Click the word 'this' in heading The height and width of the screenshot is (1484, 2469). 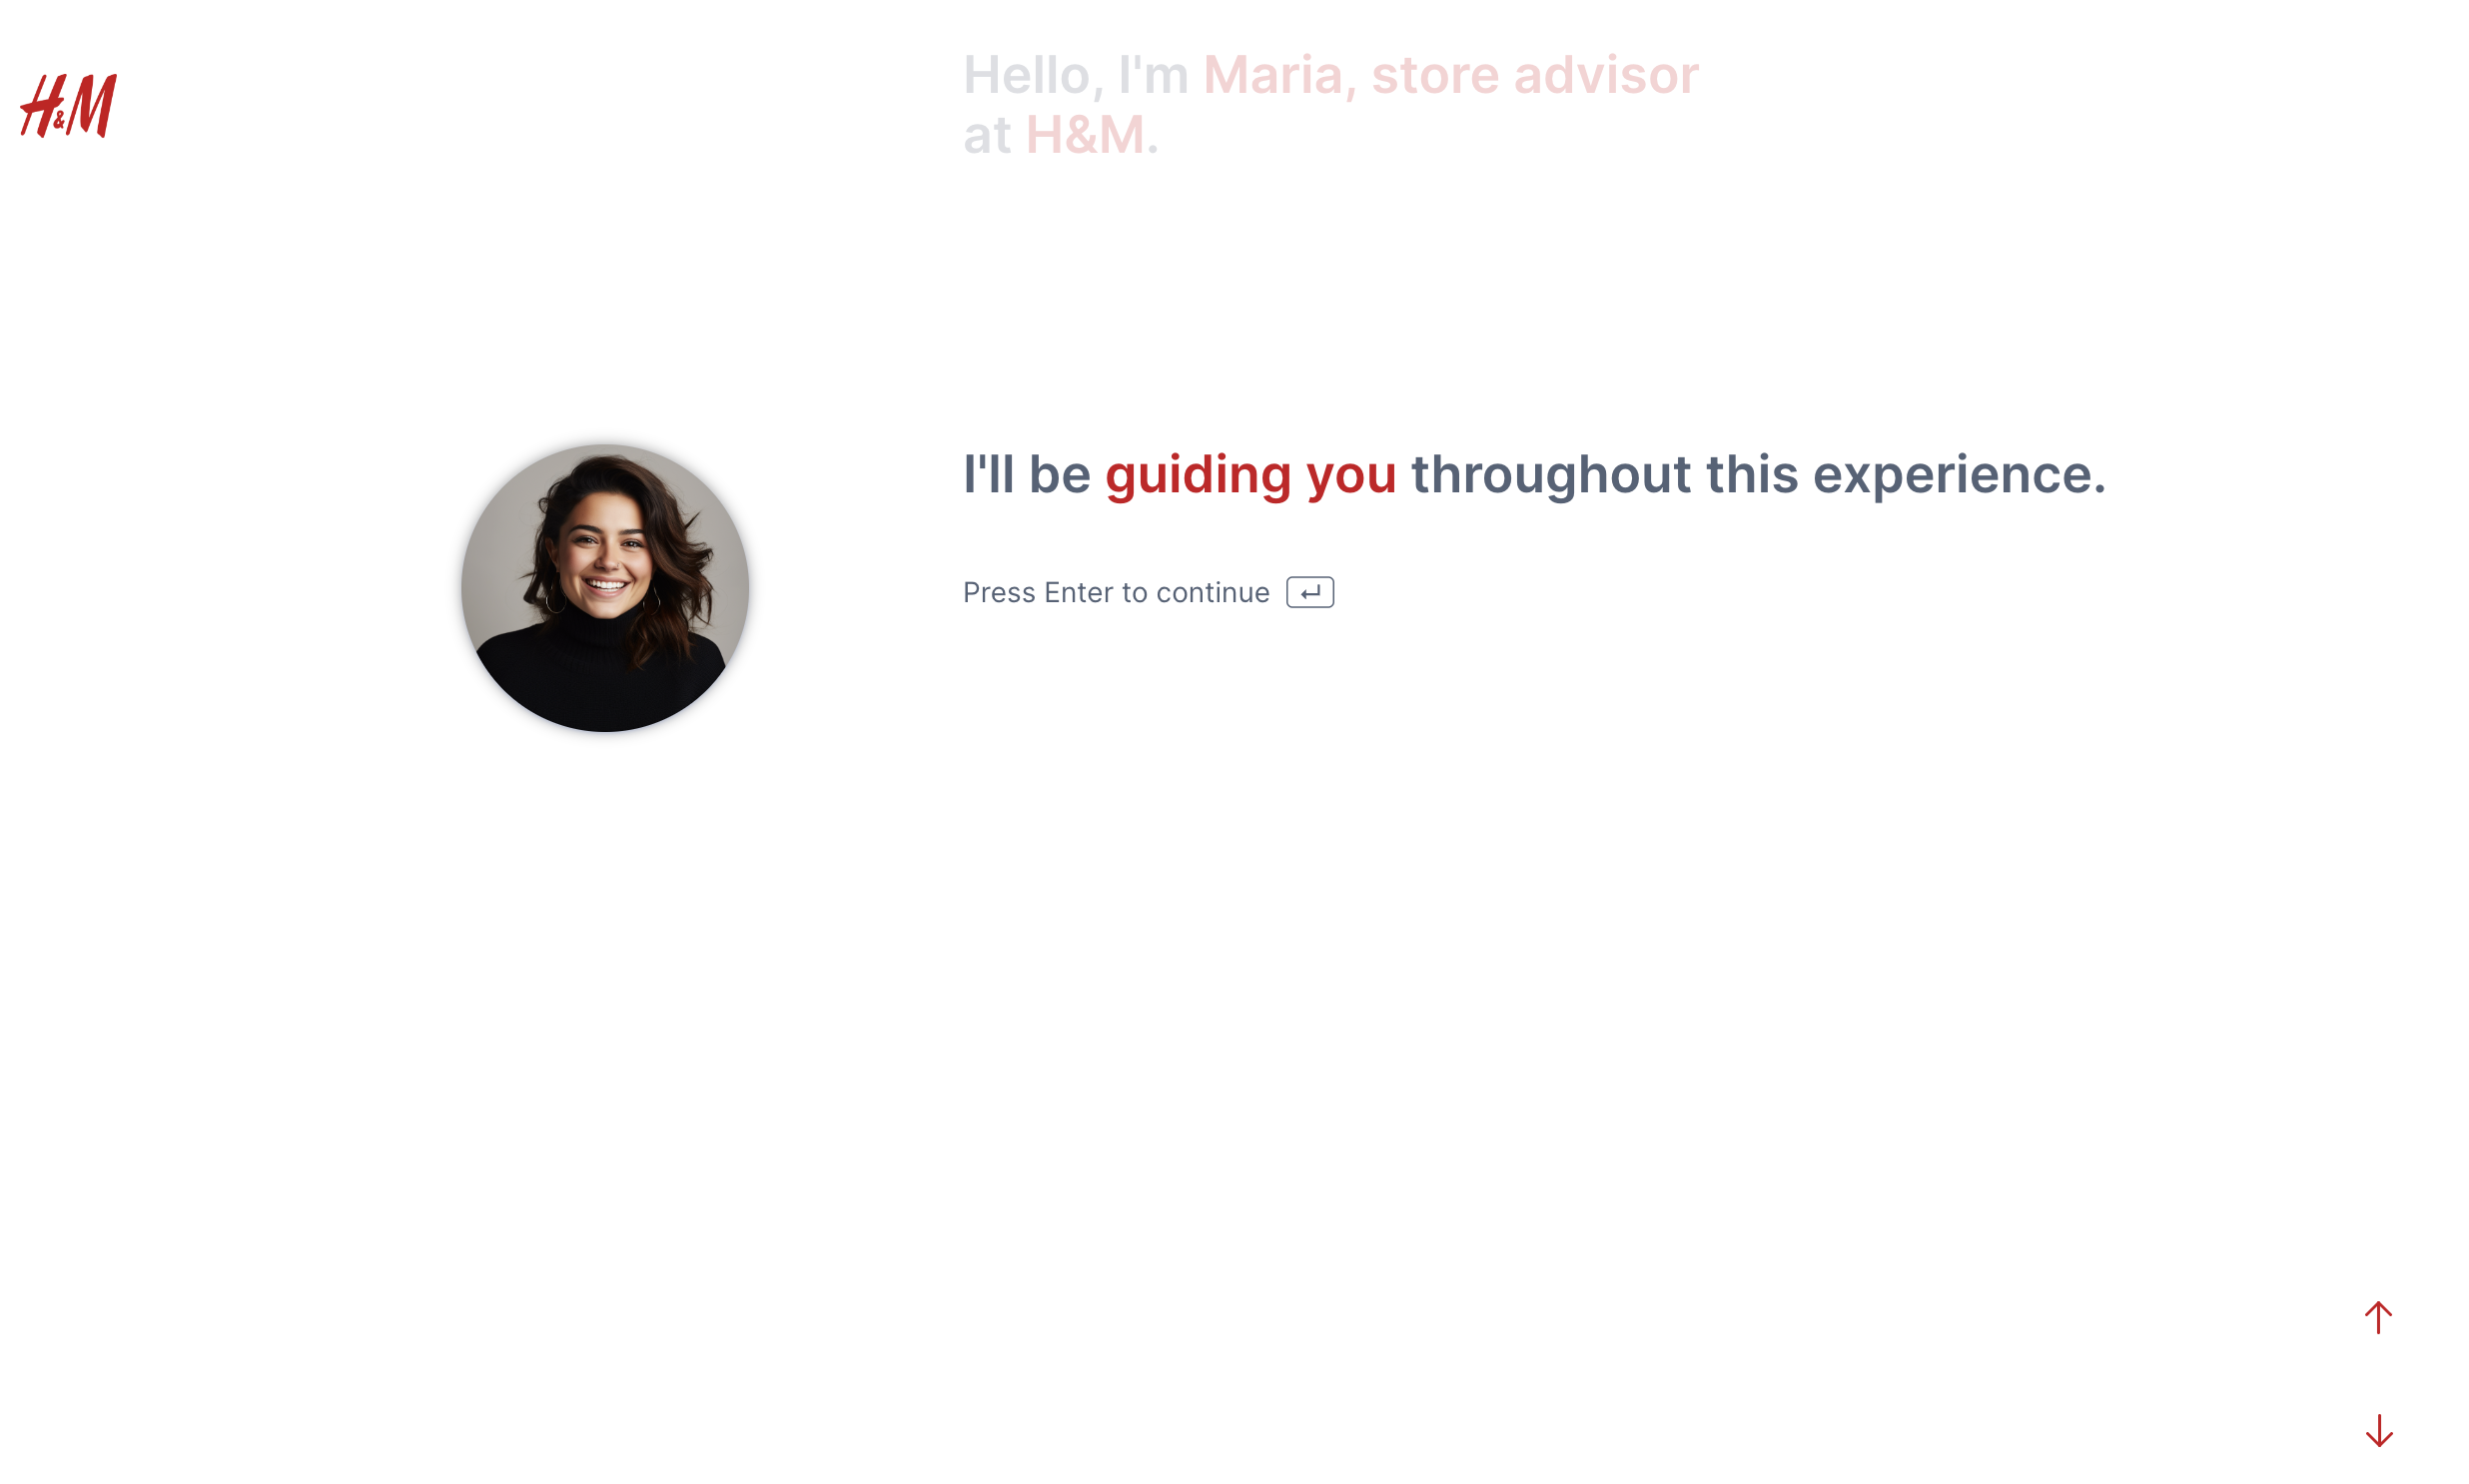pyautogui.click(x=1751, y=474)
